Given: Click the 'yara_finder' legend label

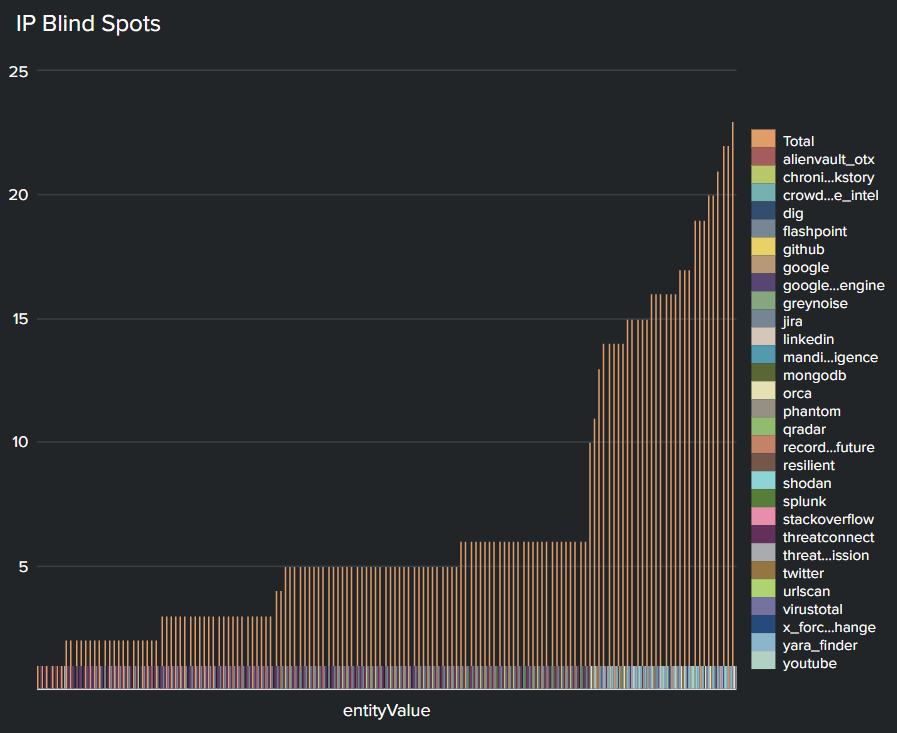Looking at the screenshot, I should coord(820,645).
